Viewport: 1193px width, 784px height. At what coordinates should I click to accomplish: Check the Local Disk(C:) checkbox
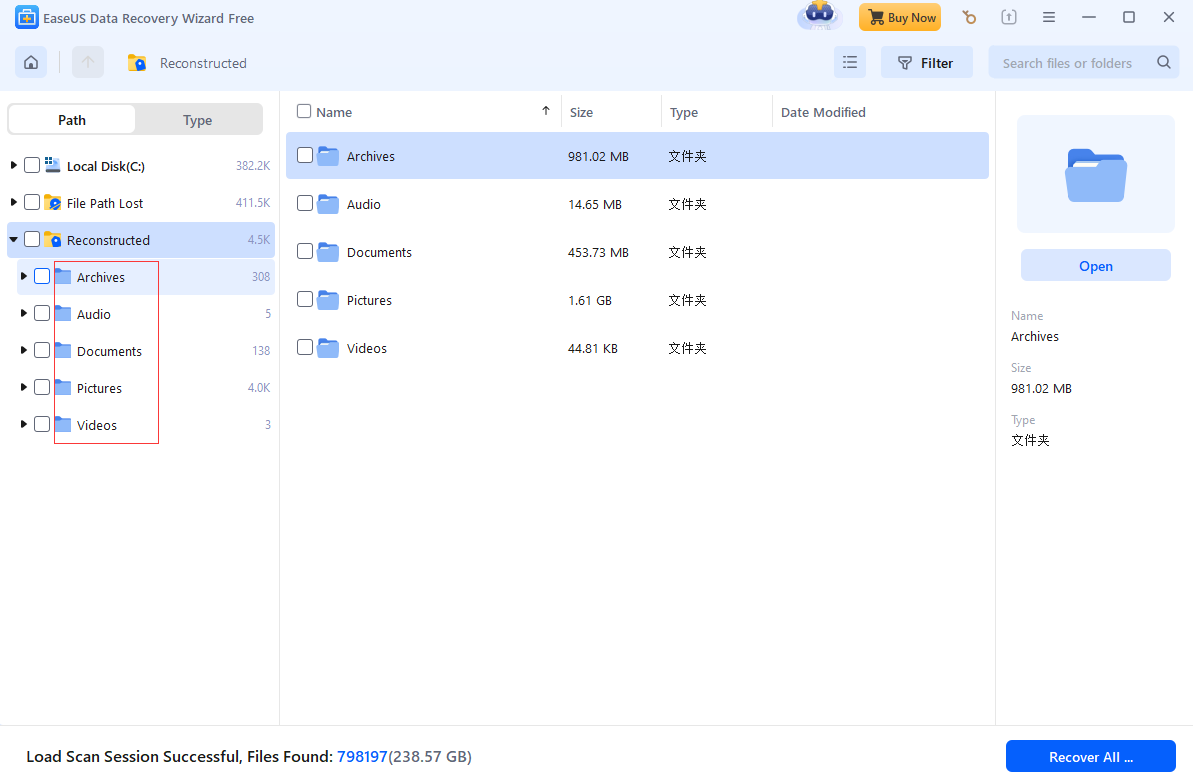click(x=32, y=165)
